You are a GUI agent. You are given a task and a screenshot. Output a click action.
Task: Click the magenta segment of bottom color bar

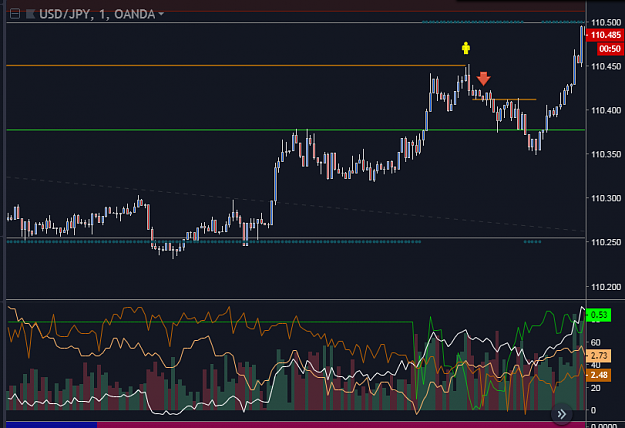click(341, 425)
